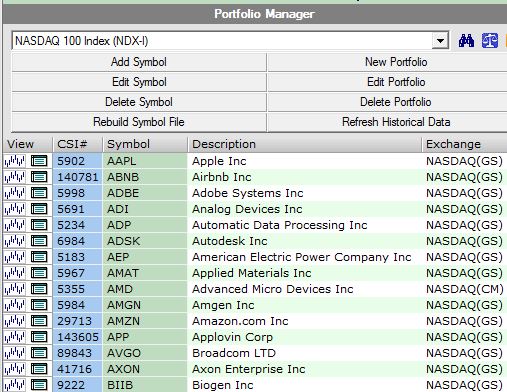The width and height of the screenshot is (507, 392).
Task: Click the Add Symbol button
Action: pos(139,62)
